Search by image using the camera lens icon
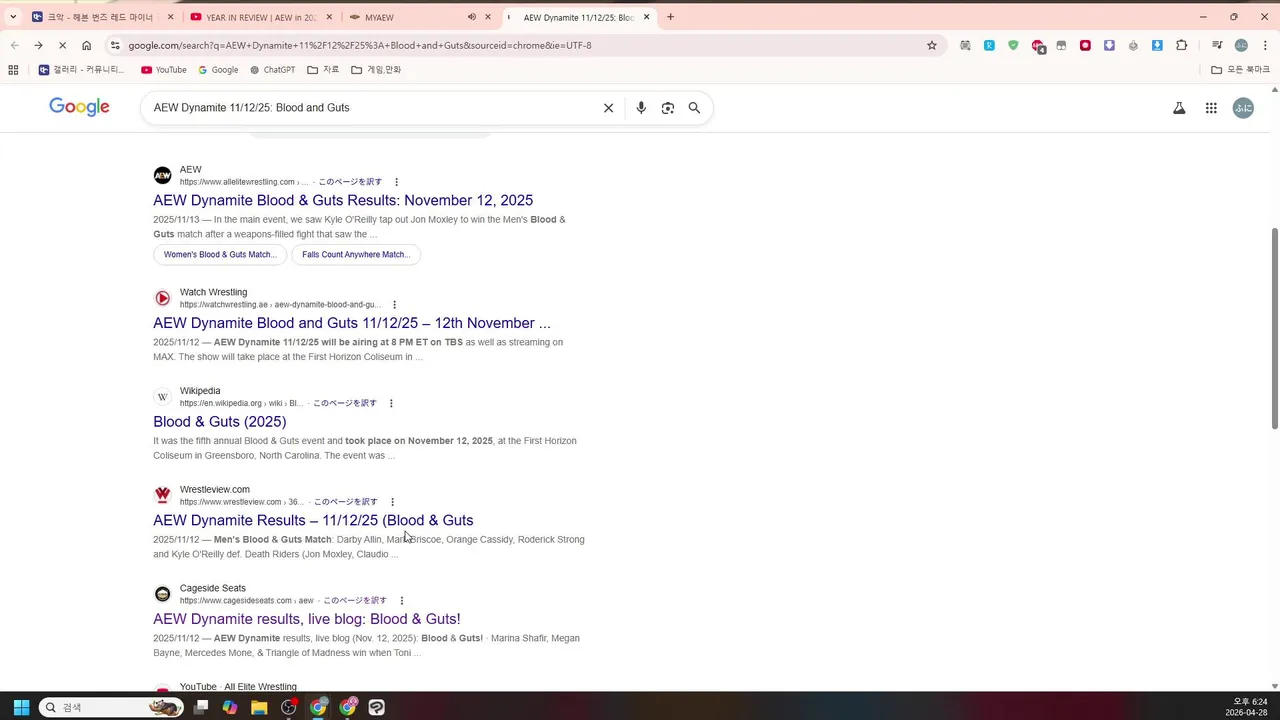Viewport: 1280px width, 720px height. [x=668, y=108]
